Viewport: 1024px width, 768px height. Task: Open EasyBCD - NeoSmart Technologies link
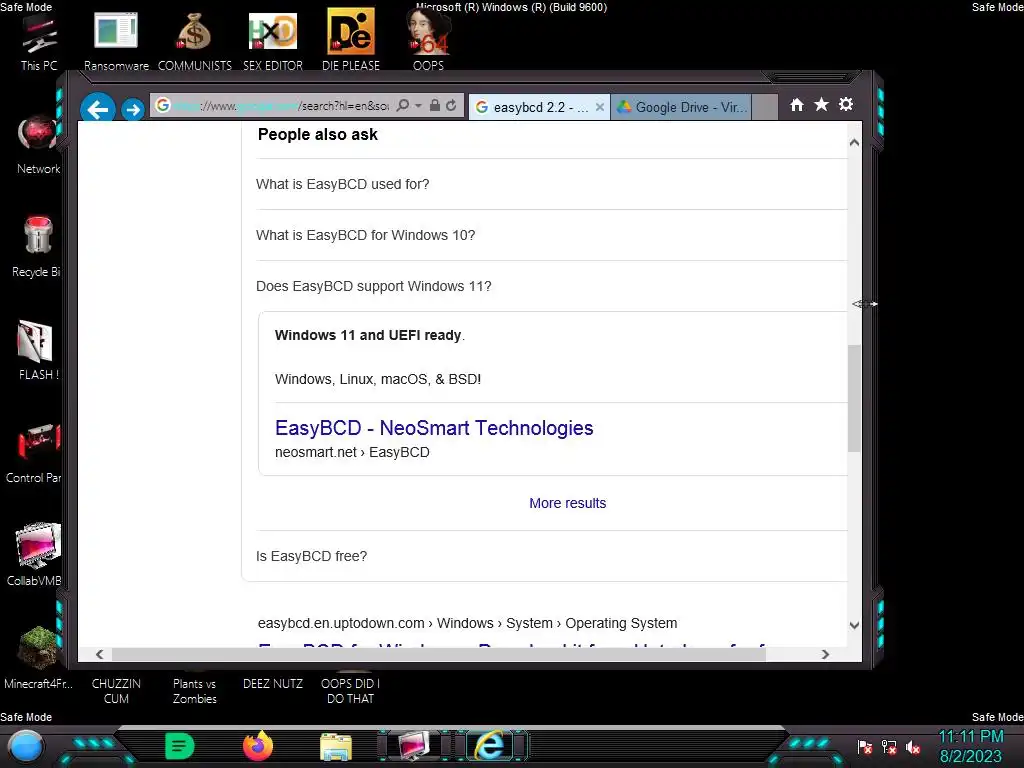tap(434, 428)
